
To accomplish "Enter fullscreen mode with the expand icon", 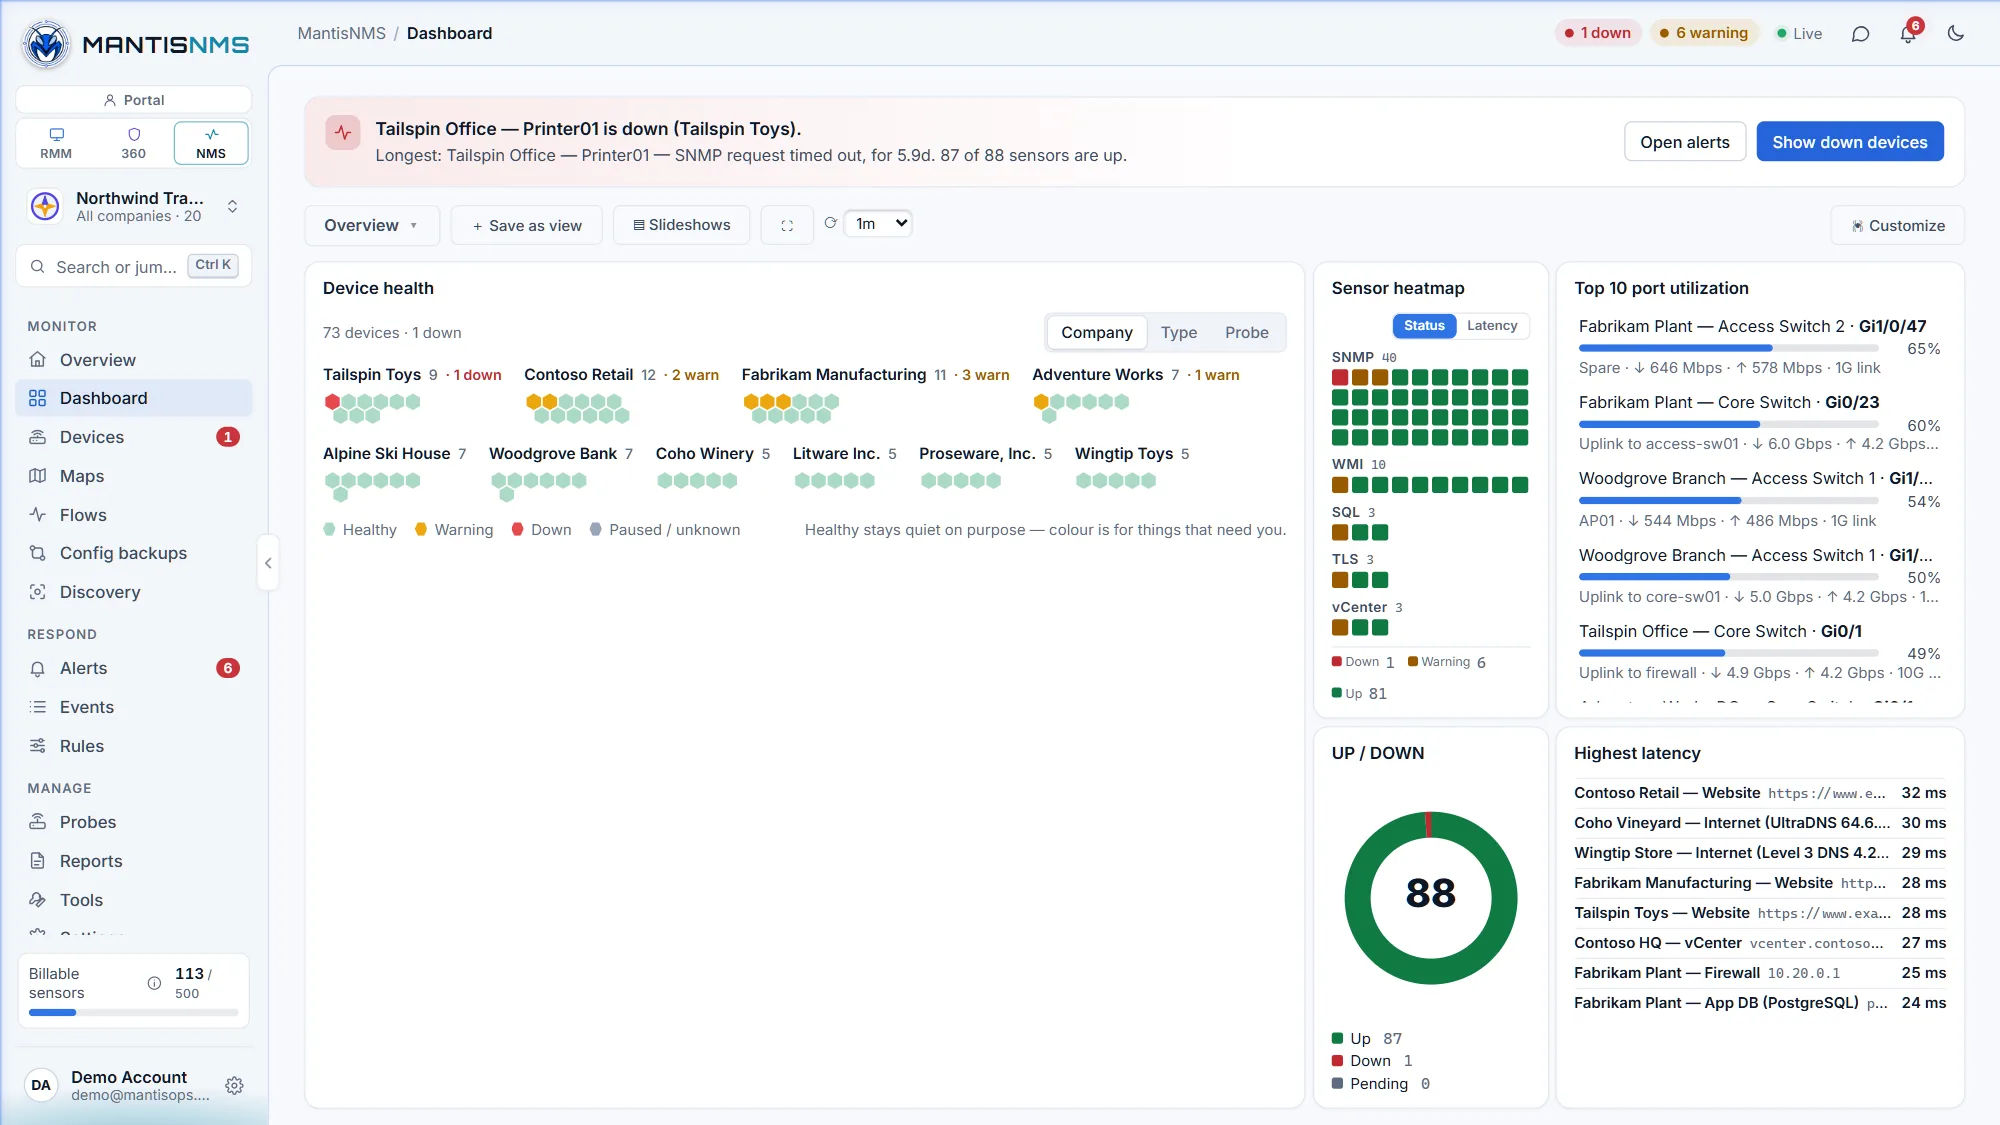I will [x=787, y=226].
